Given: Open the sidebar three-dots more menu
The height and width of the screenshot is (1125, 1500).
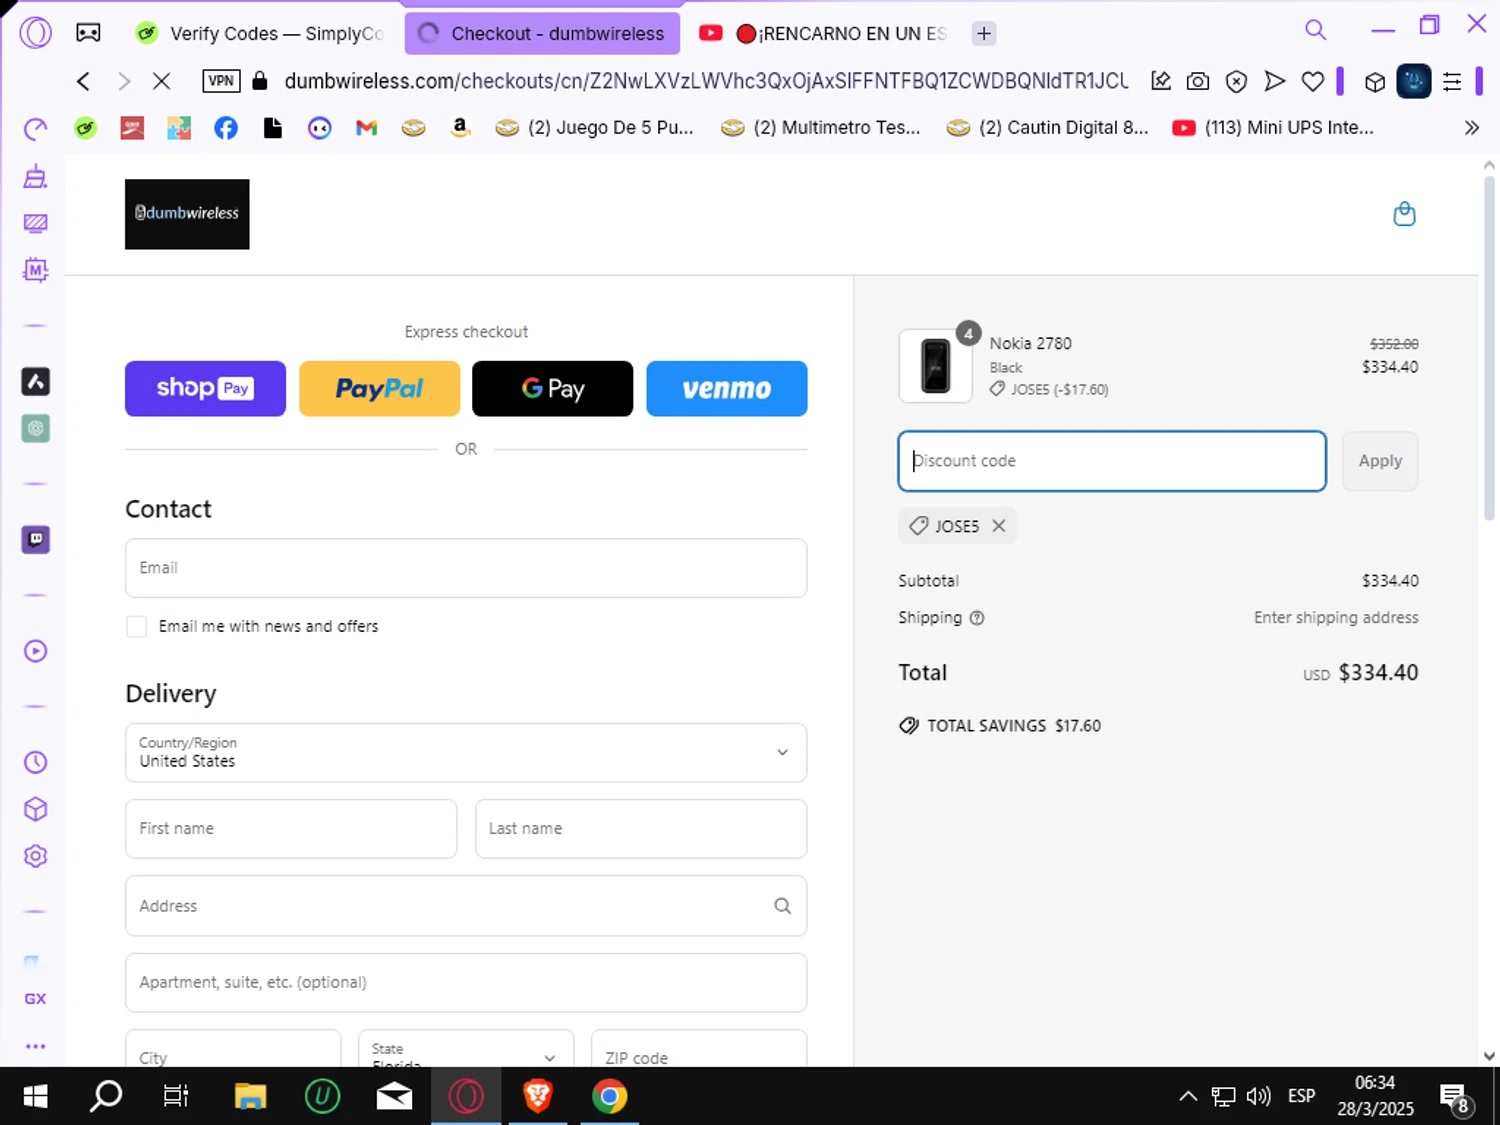Looking at the screenshot, I should coord(35,1046).
